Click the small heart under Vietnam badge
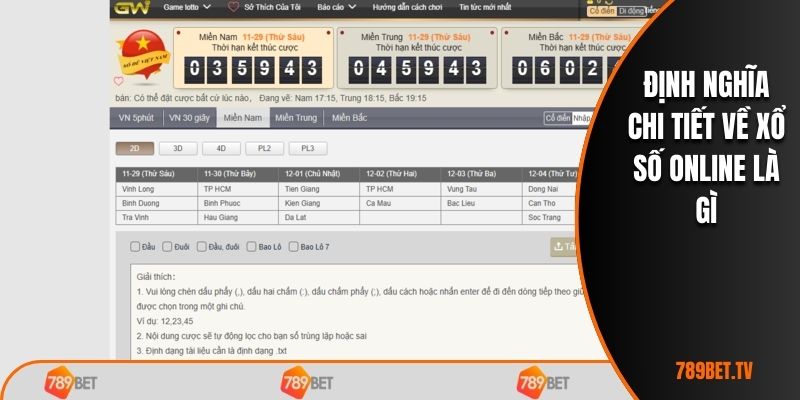800x400 pixels. point(118,81)
